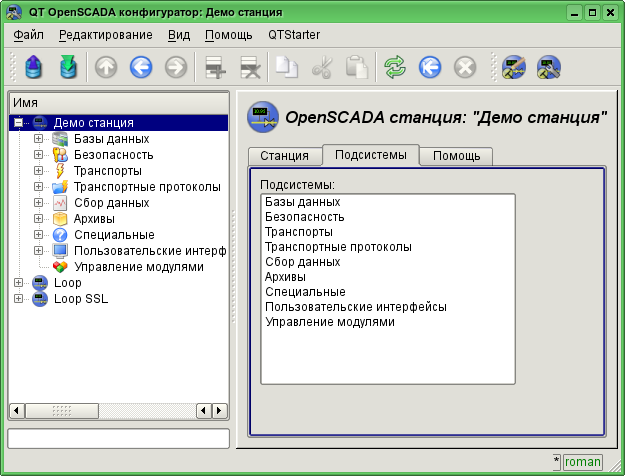The image size is (625, 476).
Task: Expand the Пользовательские интерфейсы tree node
Action: point(38,250)
